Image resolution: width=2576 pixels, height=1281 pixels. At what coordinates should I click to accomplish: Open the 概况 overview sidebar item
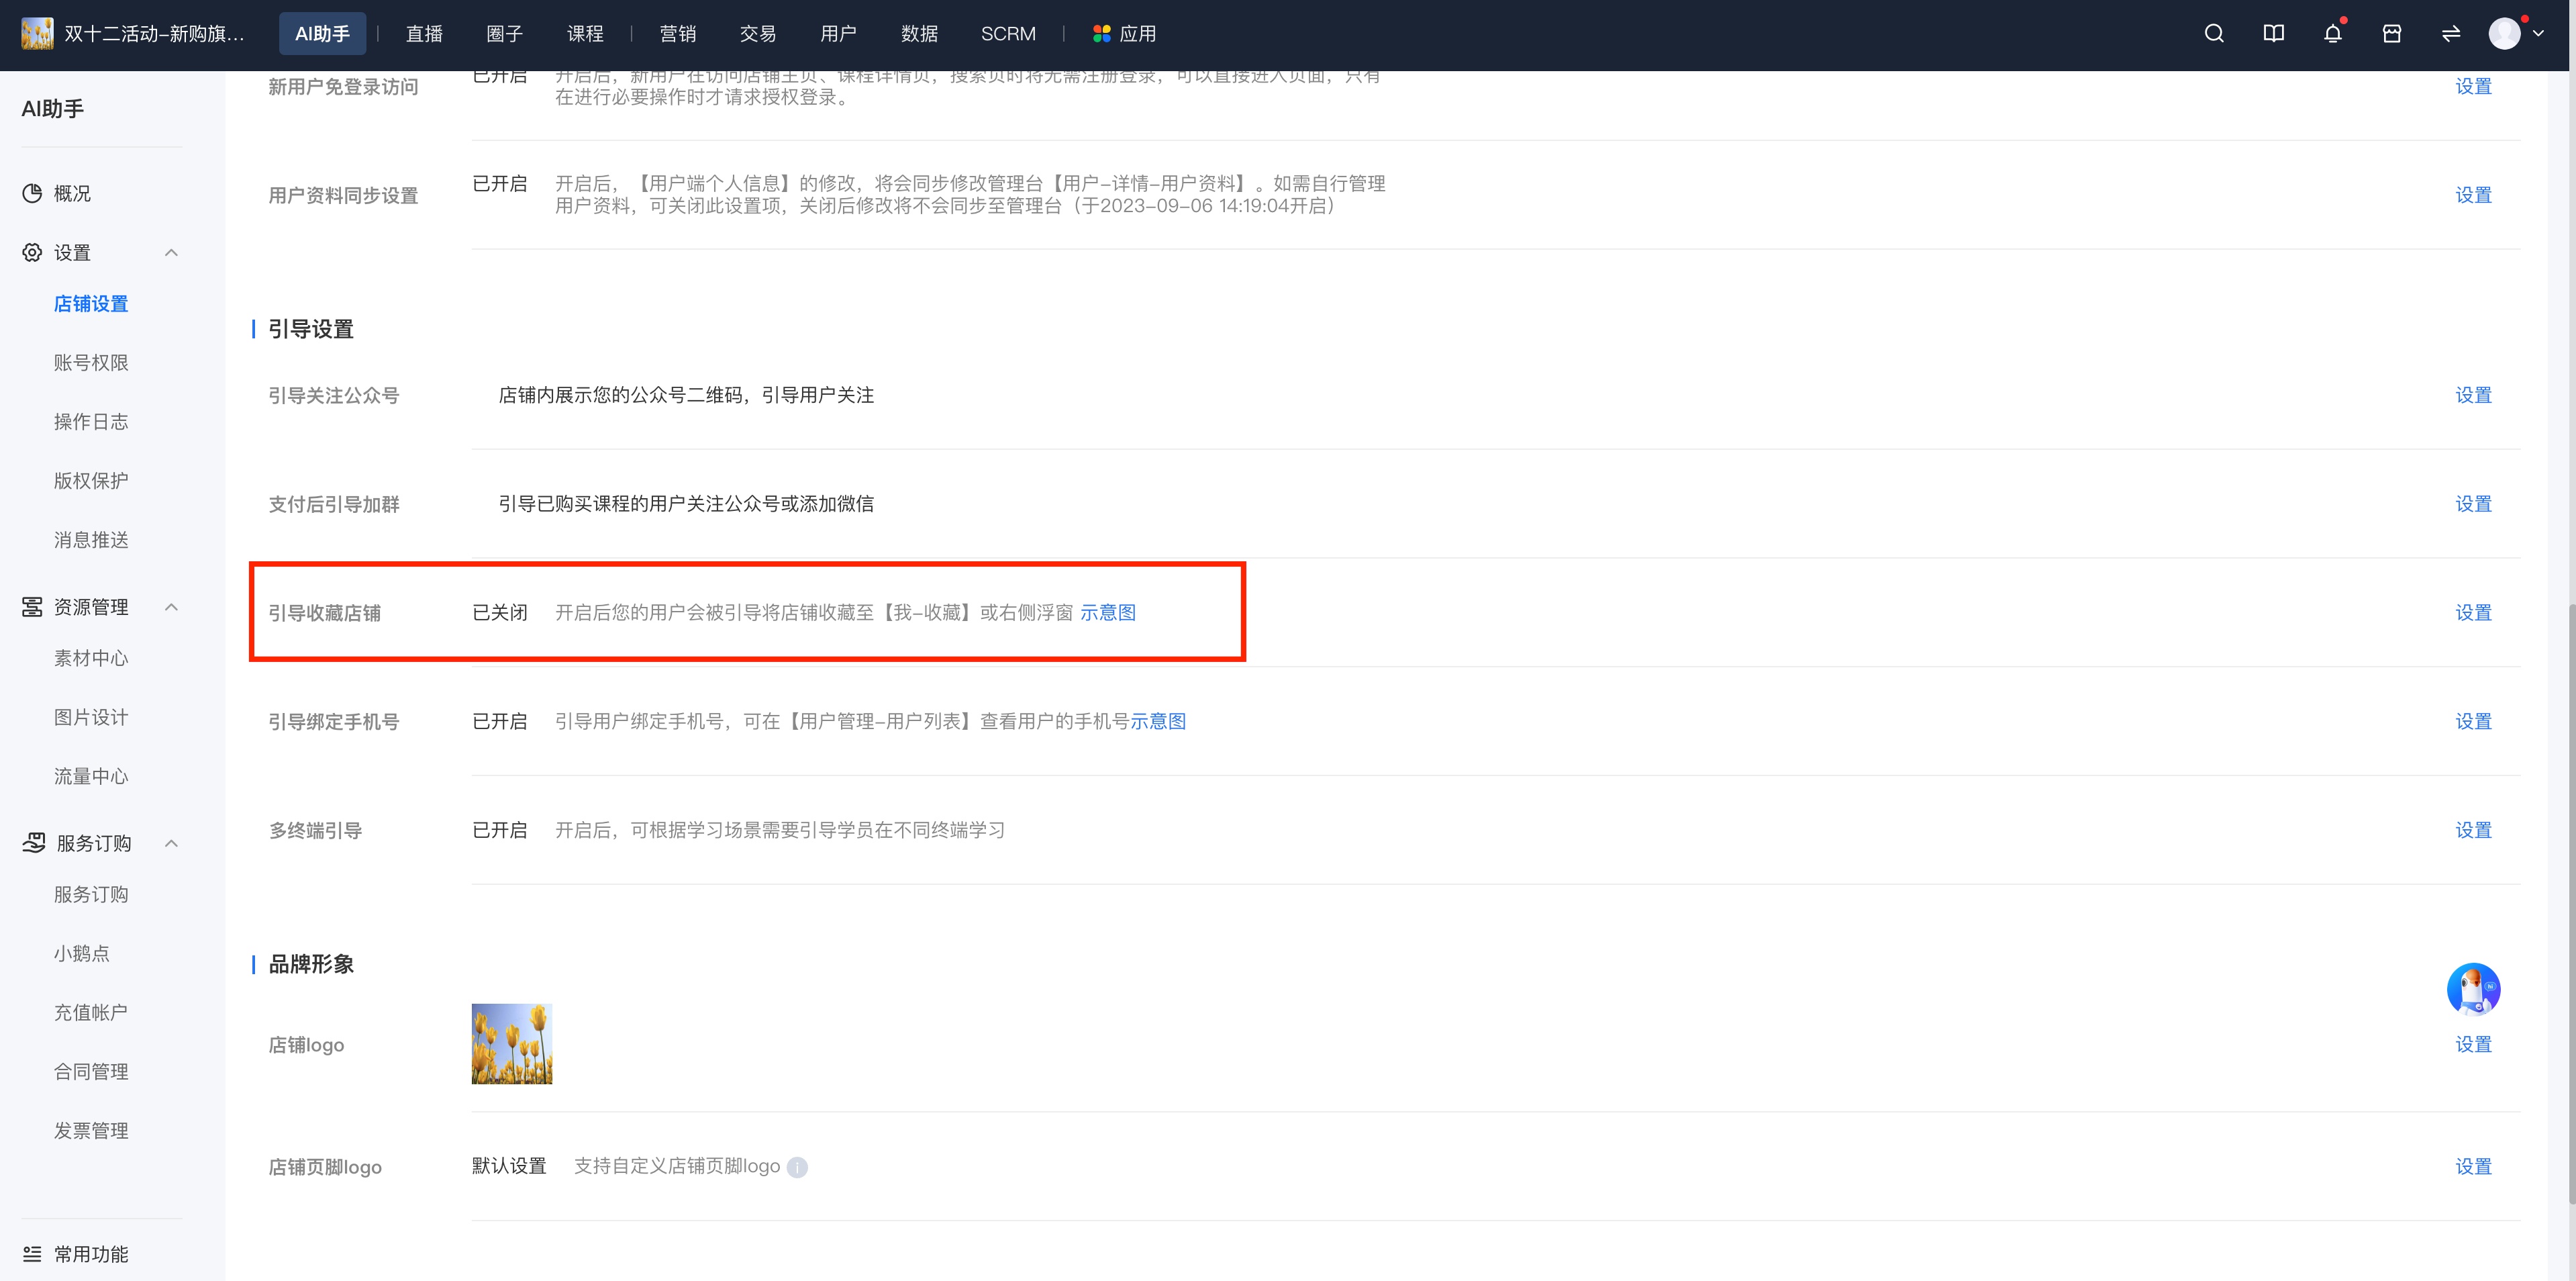point(72,193)
